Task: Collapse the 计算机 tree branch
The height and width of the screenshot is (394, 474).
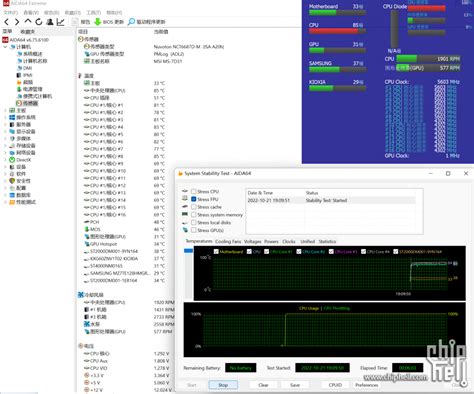Action: click(5, 47)
